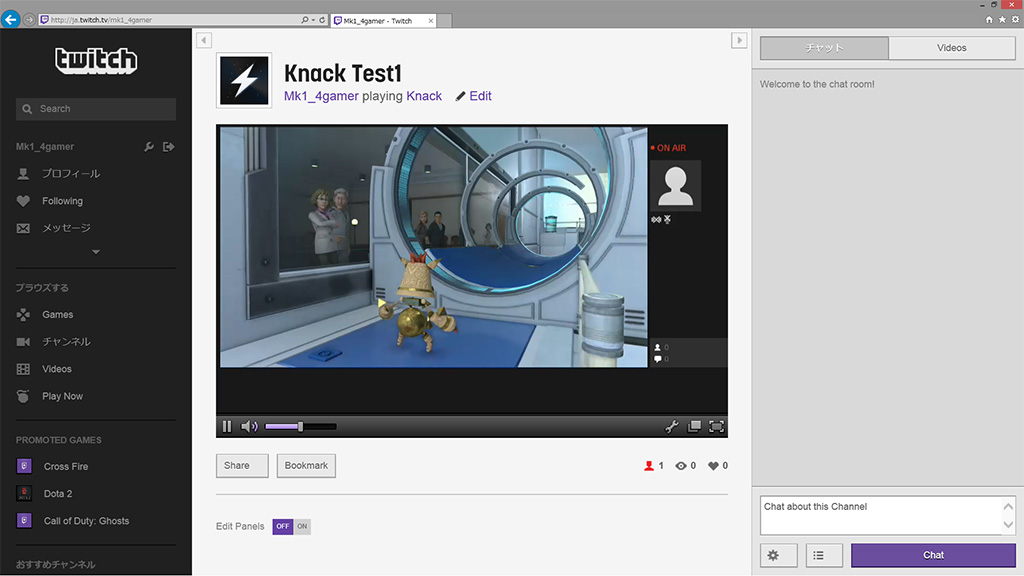Expand sidebar user menu down arrow
The image size is (1024, 576).
96,252
